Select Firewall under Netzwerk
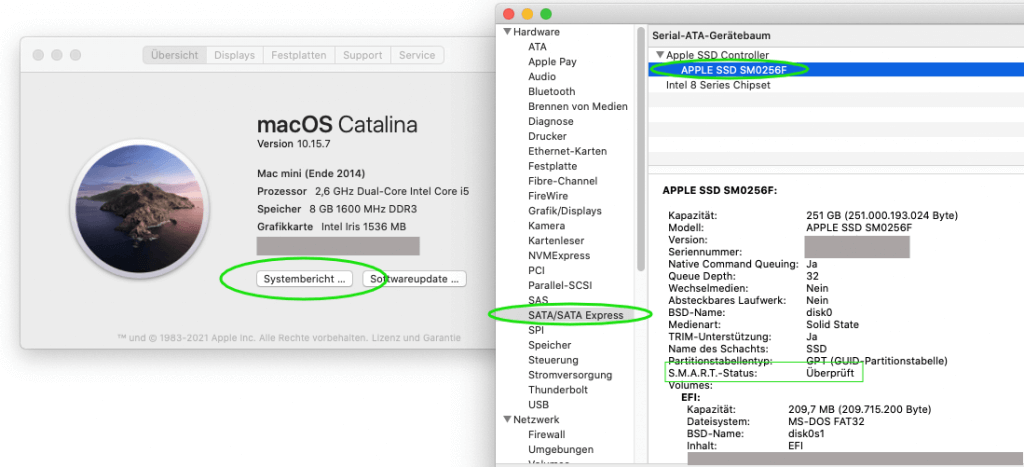This screenshot has width=1024, height=467. point(547,434)
